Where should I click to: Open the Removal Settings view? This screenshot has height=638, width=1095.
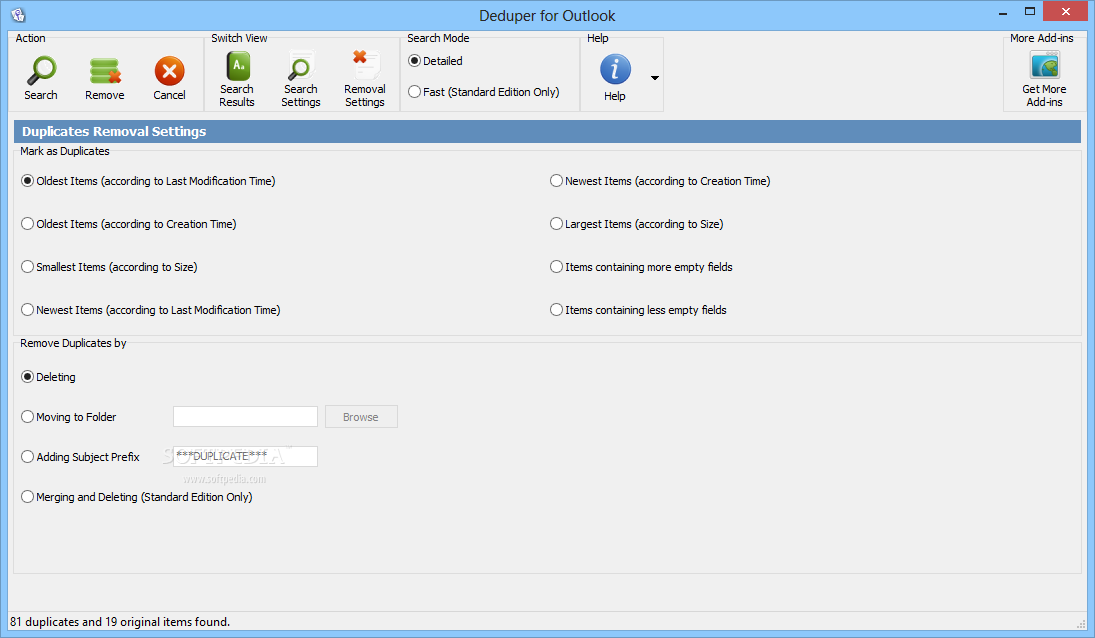tap(365, 79)
